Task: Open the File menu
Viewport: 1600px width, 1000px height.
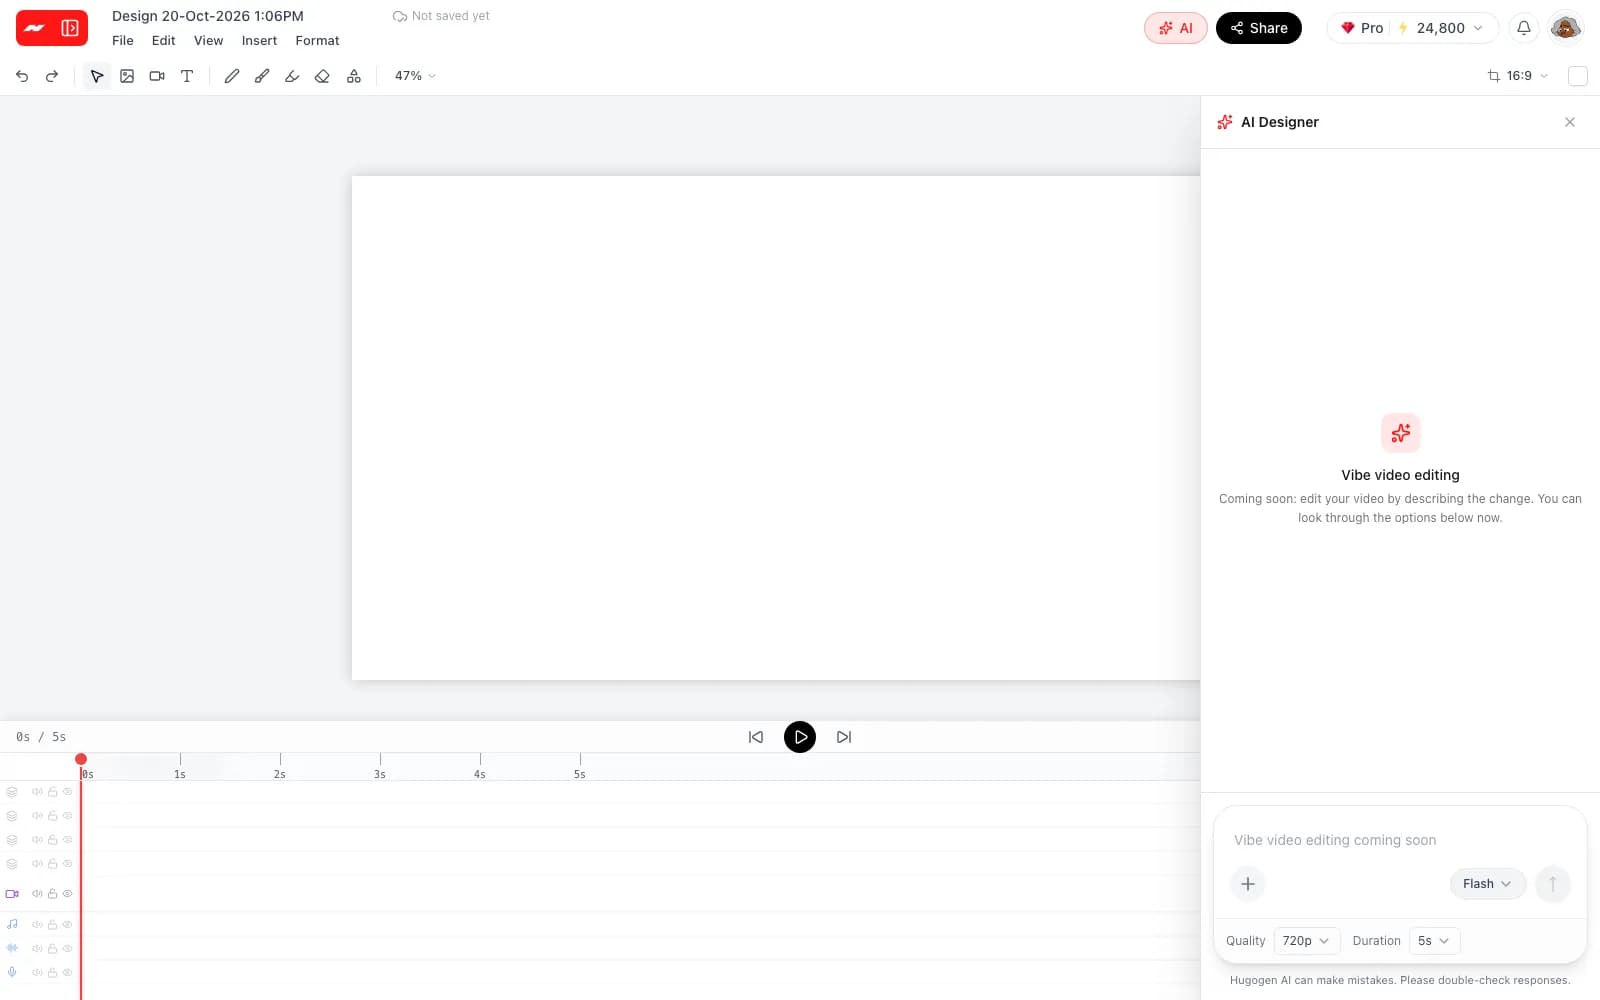Action: pyautogui.click(x=123, y=41)
